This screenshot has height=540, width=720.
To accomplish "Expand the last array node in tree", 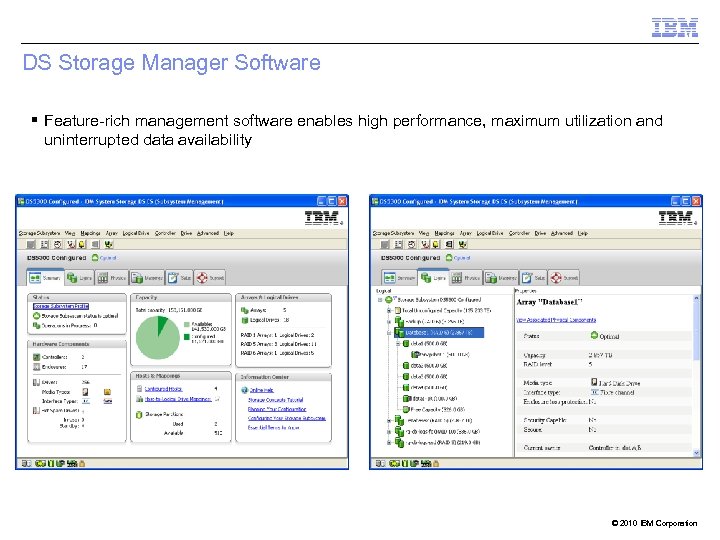I will 389,443.
